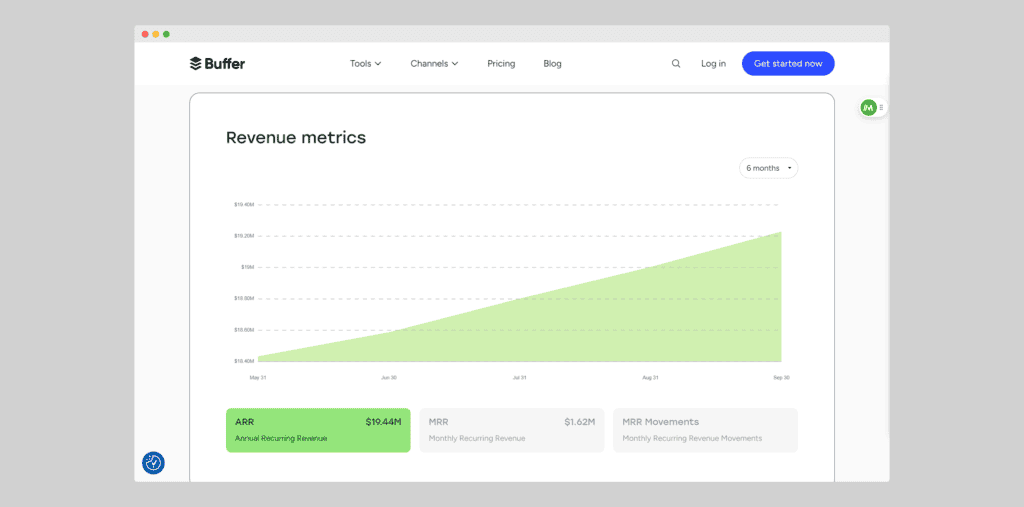This screenshot has width=1024, height=507.
Task: Open the Blog menu item
Action: click(x=552, y=64)
